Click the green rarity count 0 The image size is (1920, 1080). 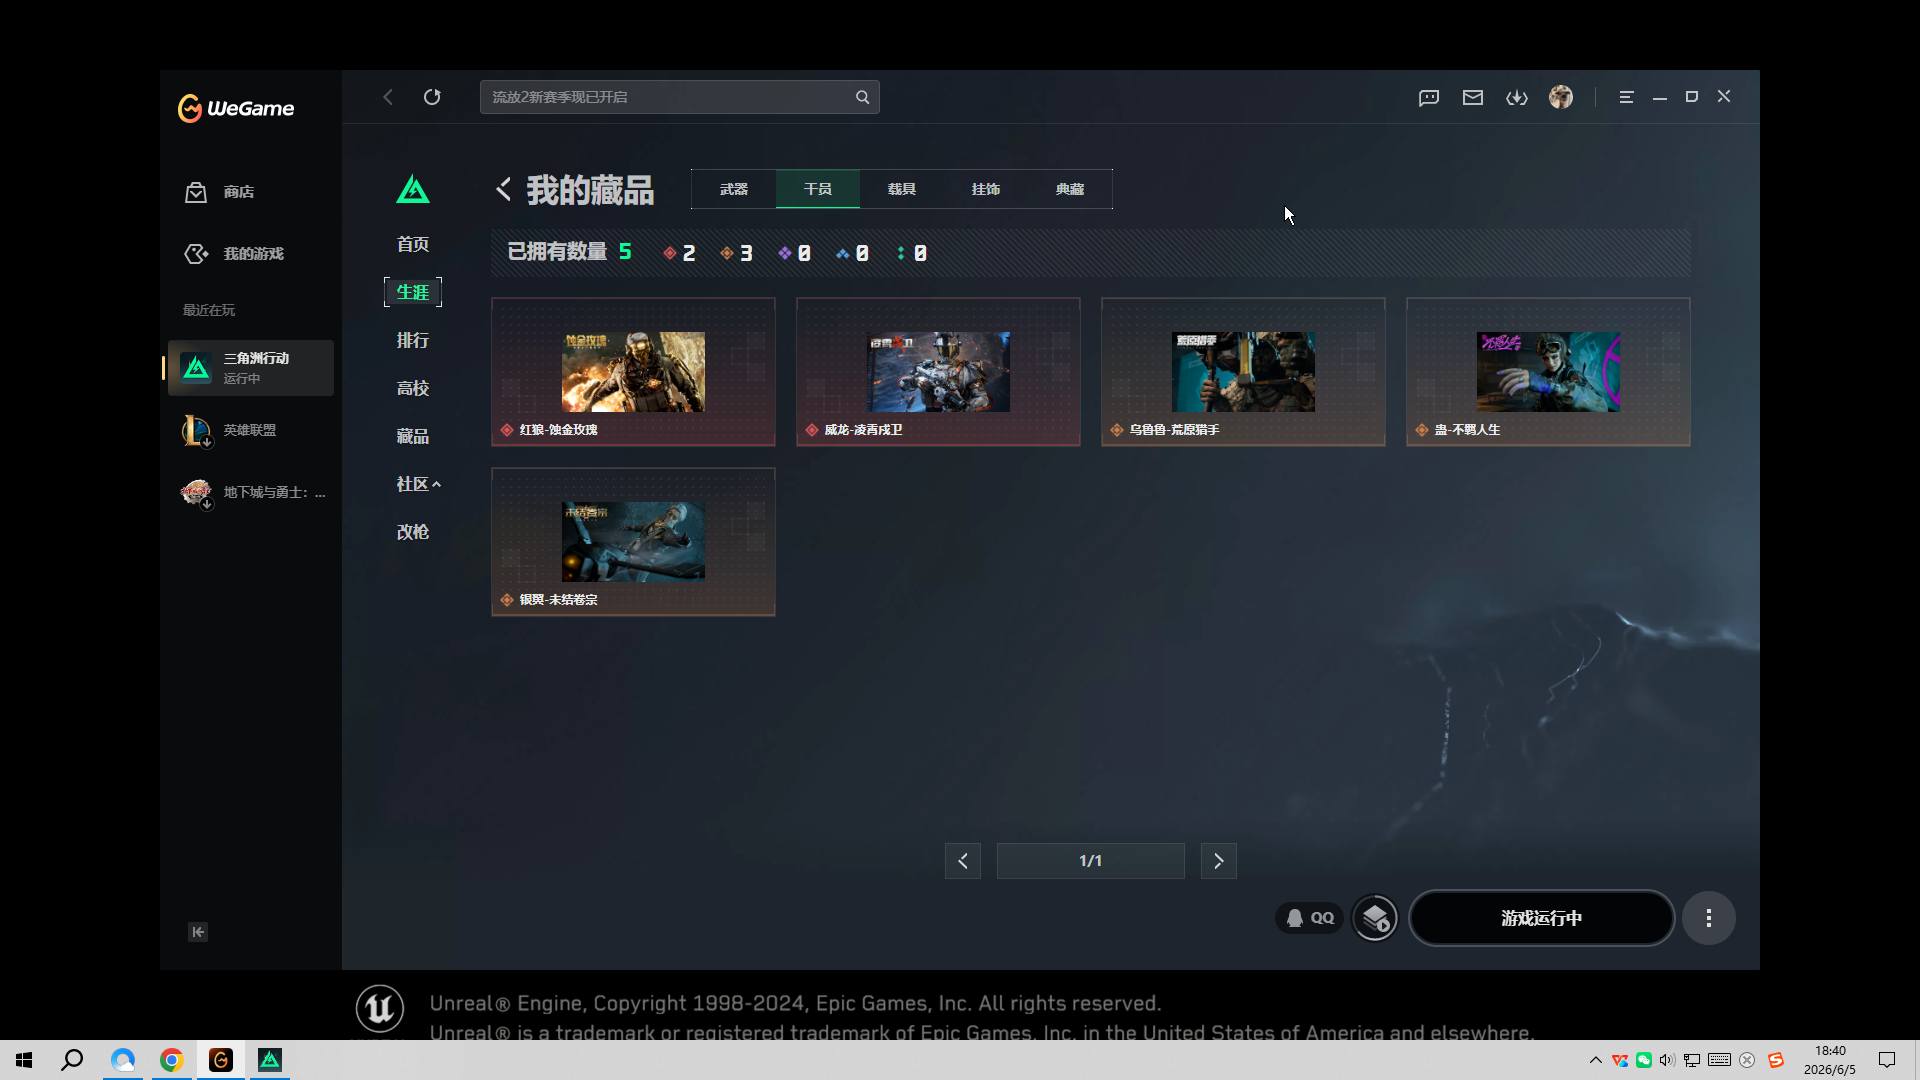point(912,254)
